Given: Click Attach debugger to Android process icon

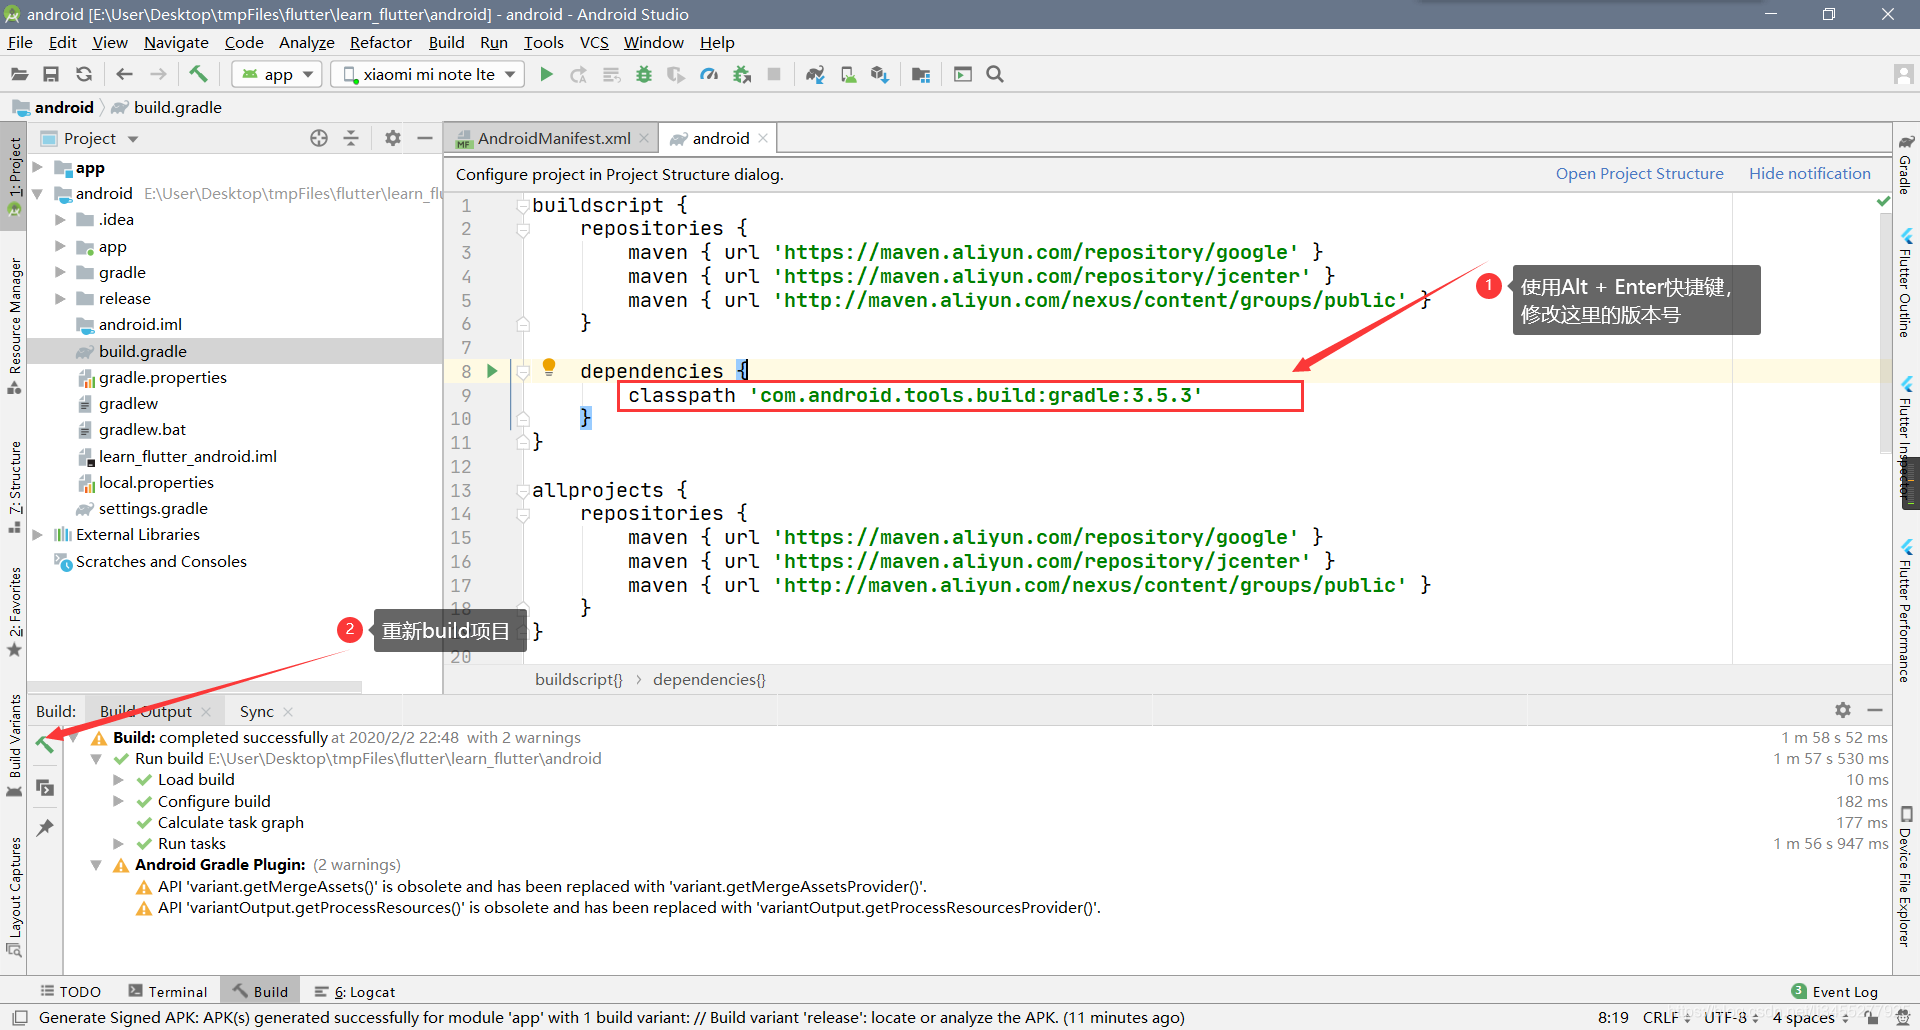Looking at the screenshot, I should tap(742, 74).
